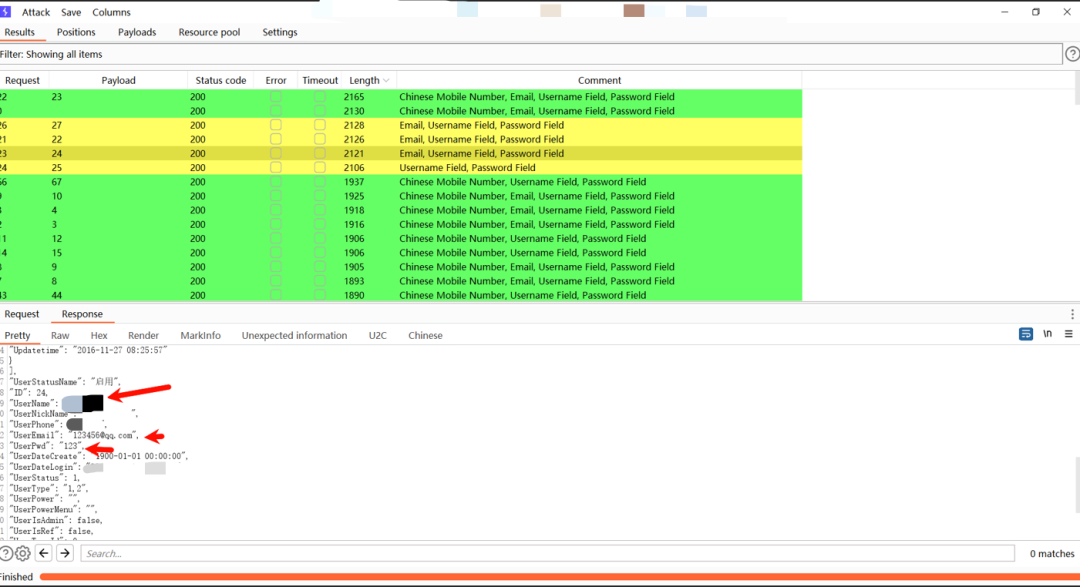Tick Error checkbox in payload 25 row

click(276, 167)
